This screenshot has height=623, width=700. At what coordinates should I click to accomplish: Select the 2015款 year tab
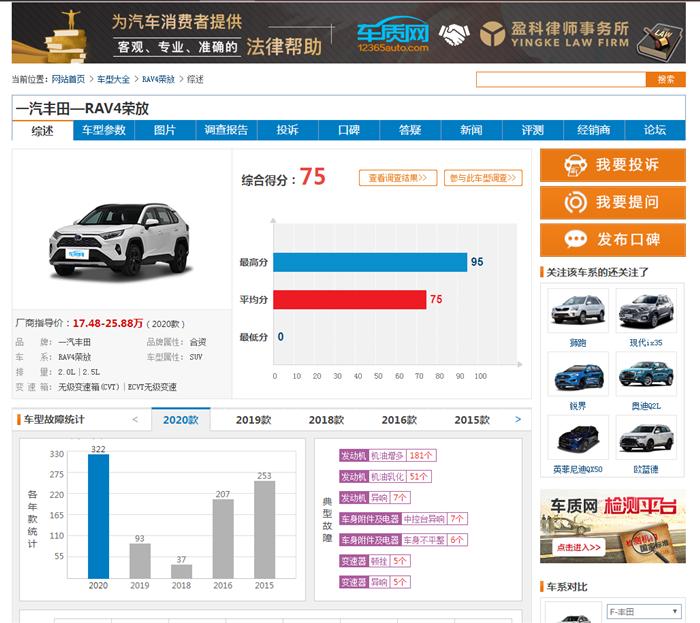[x=472, y=420]
